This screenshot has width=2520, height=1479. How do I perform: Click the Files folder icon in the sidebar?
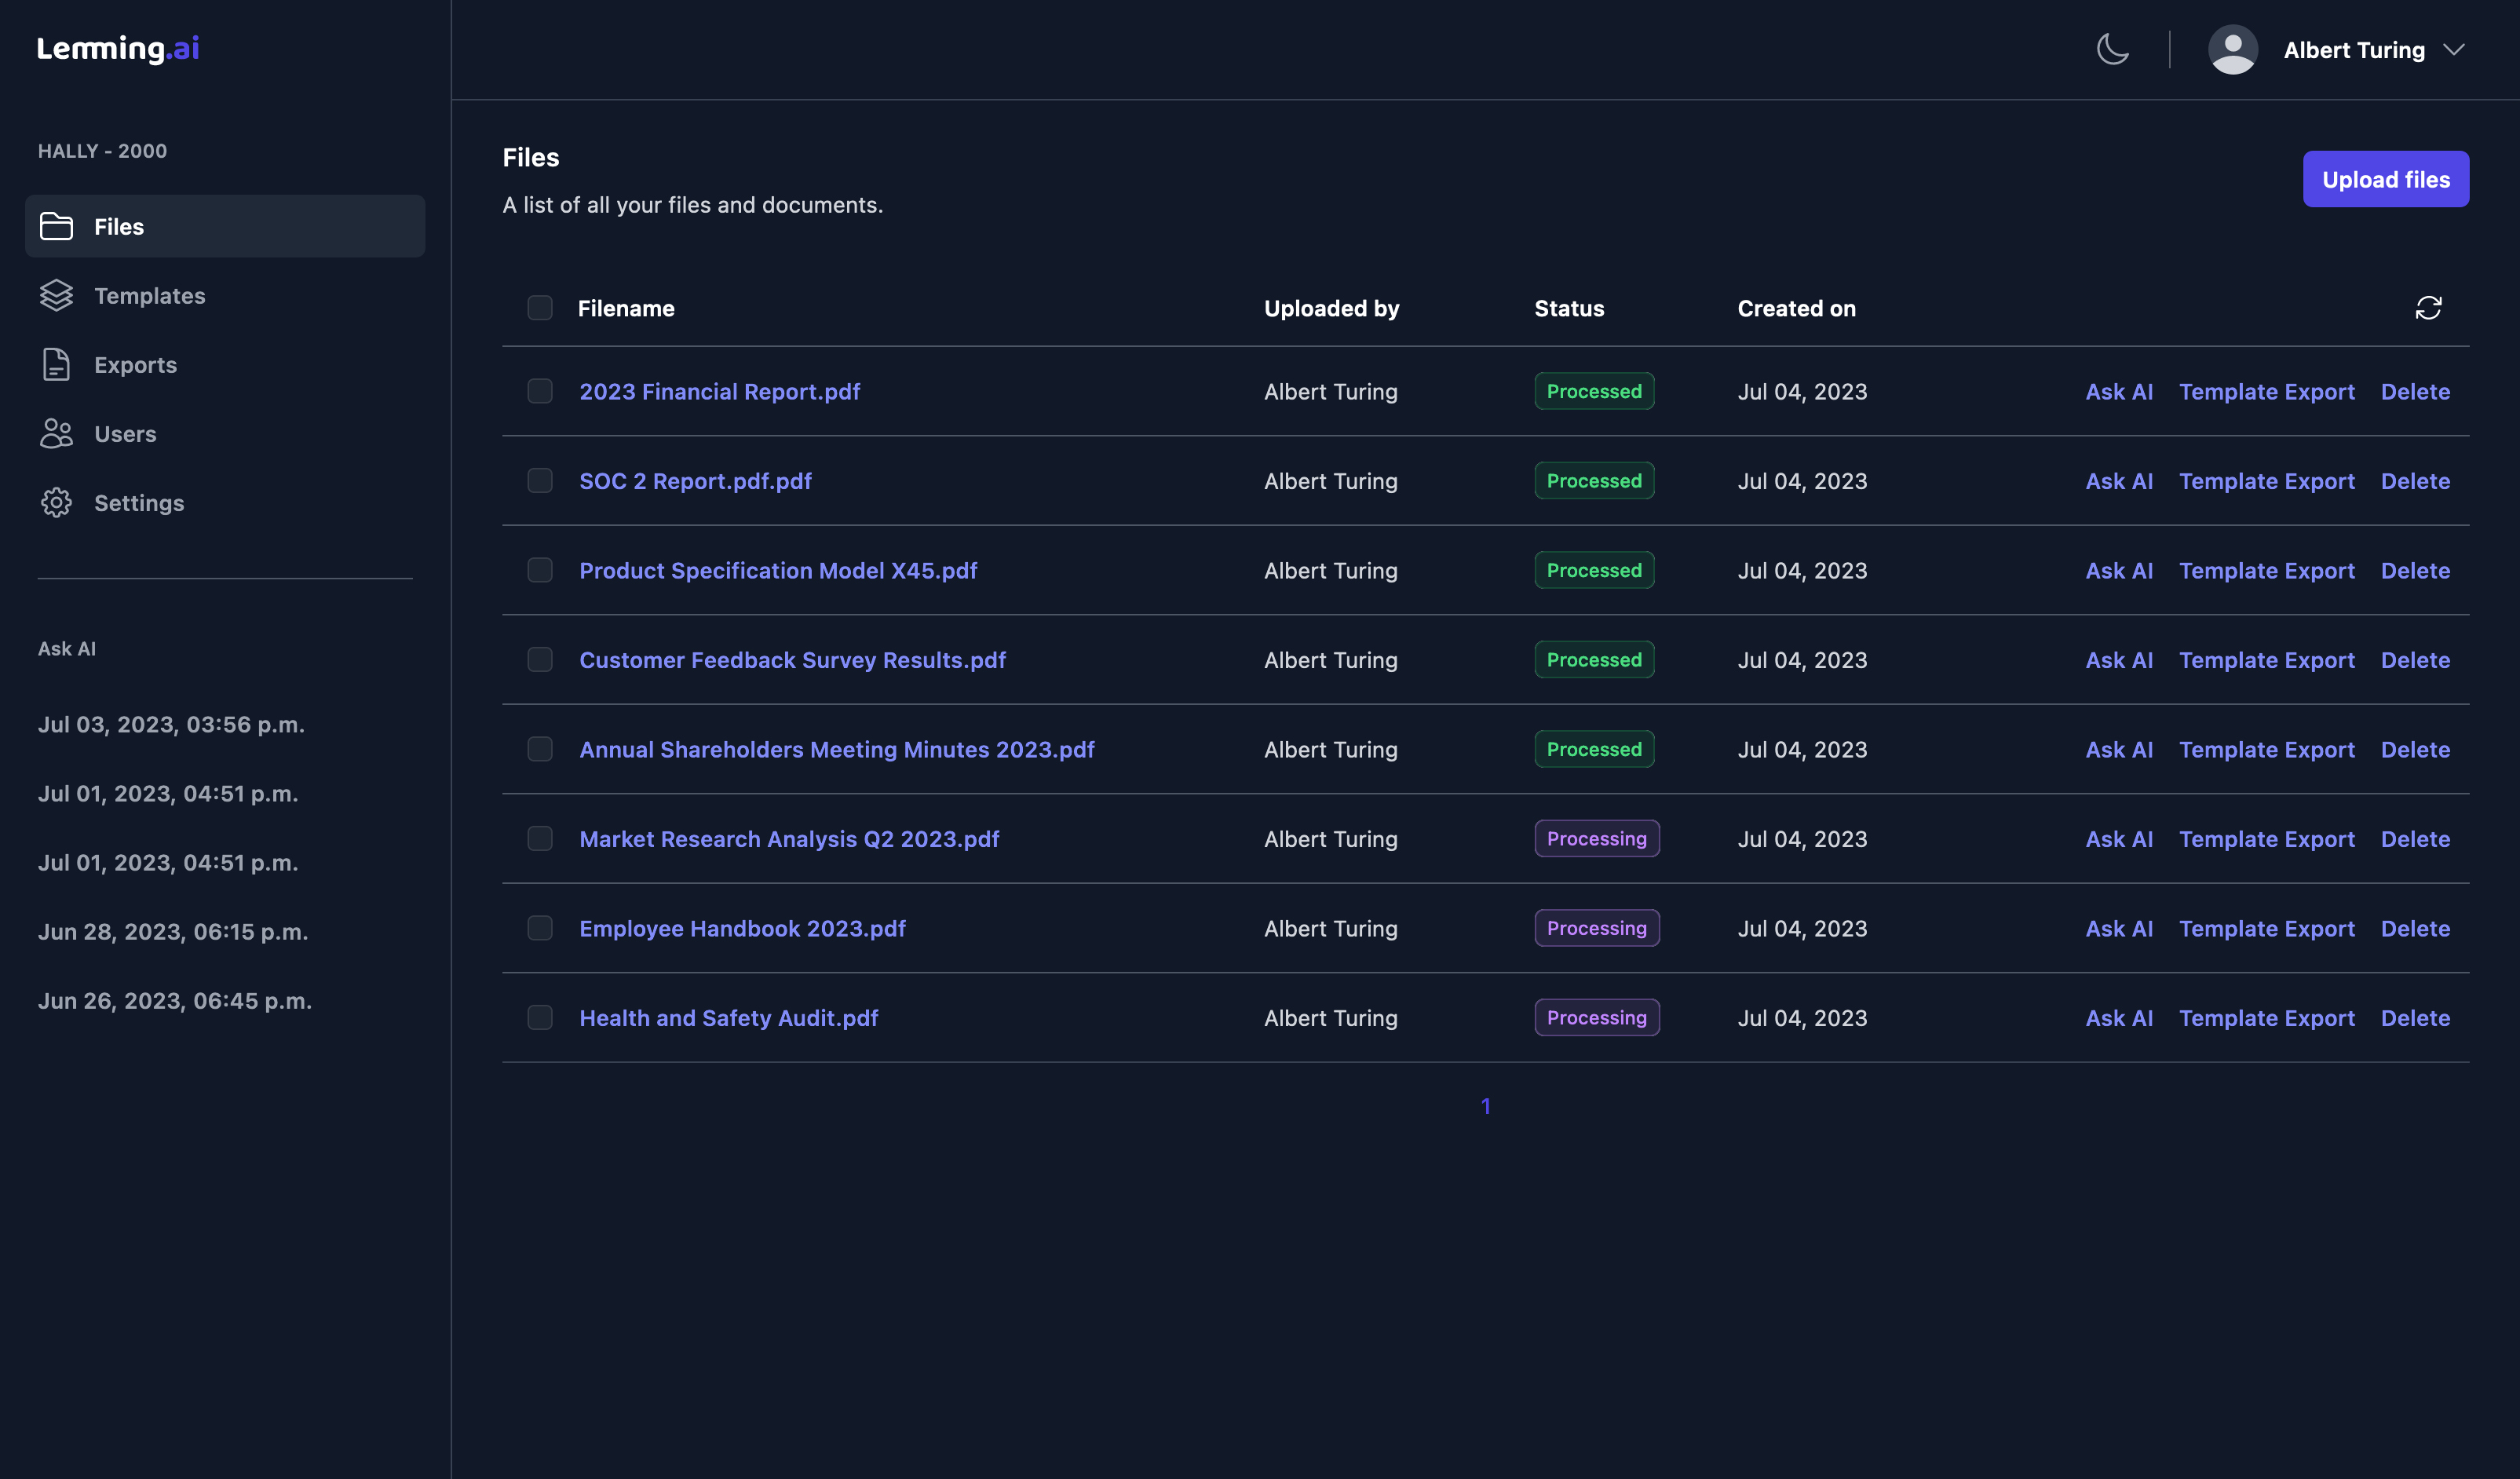coord(56,226)
